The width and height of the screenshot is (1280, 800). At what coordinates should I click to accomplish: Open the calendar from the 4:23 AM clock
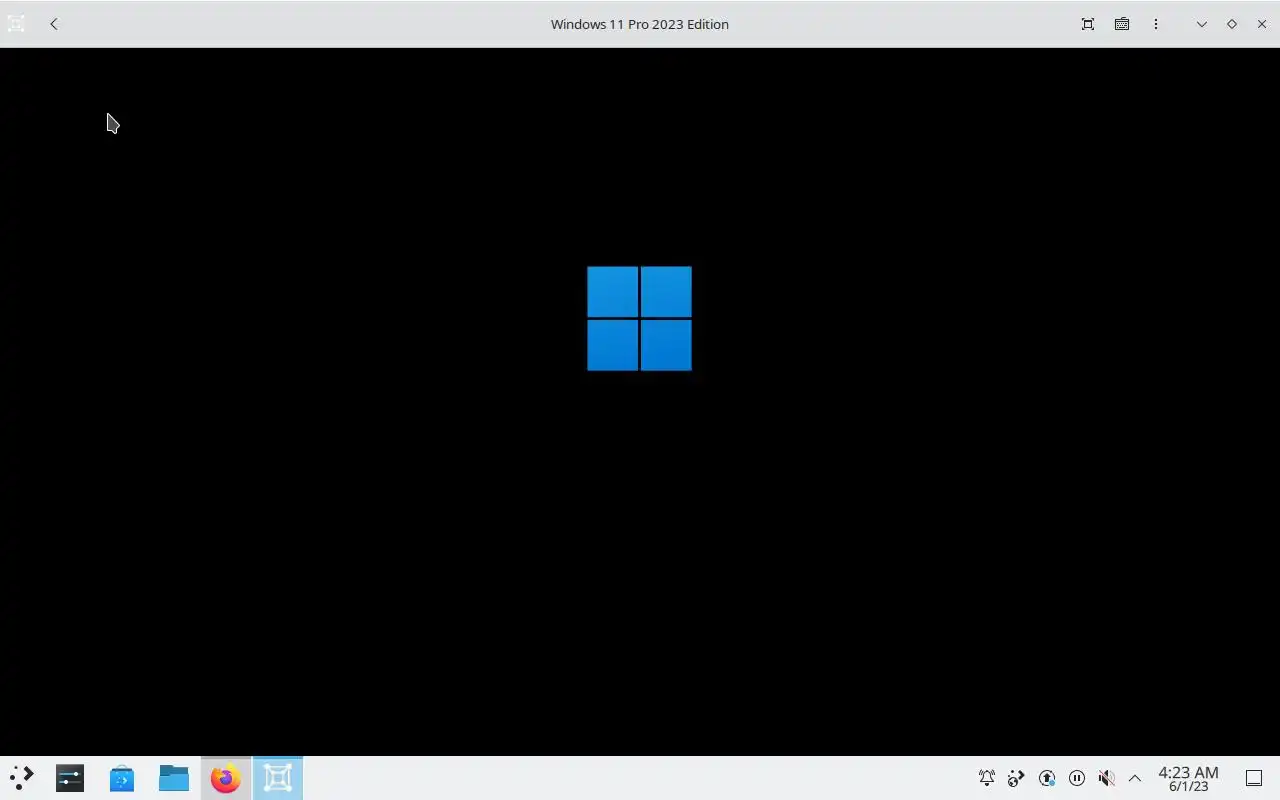point(1188,778)
